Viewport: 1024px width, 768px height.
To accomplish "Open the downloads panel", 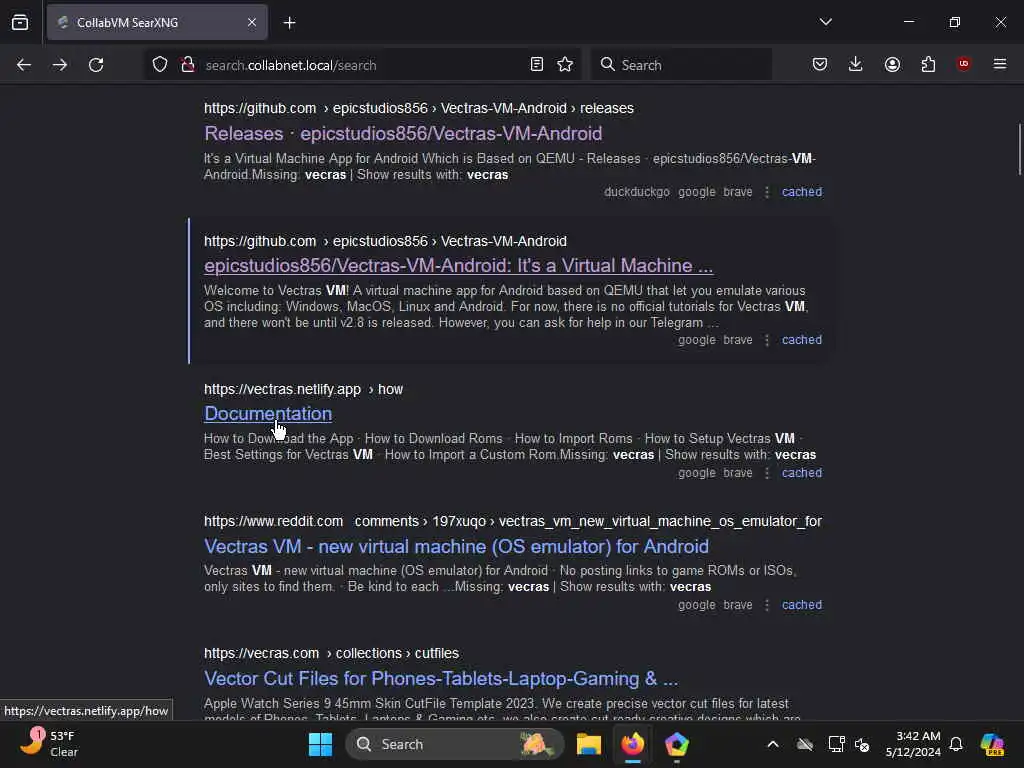I will tap(856, 65).
